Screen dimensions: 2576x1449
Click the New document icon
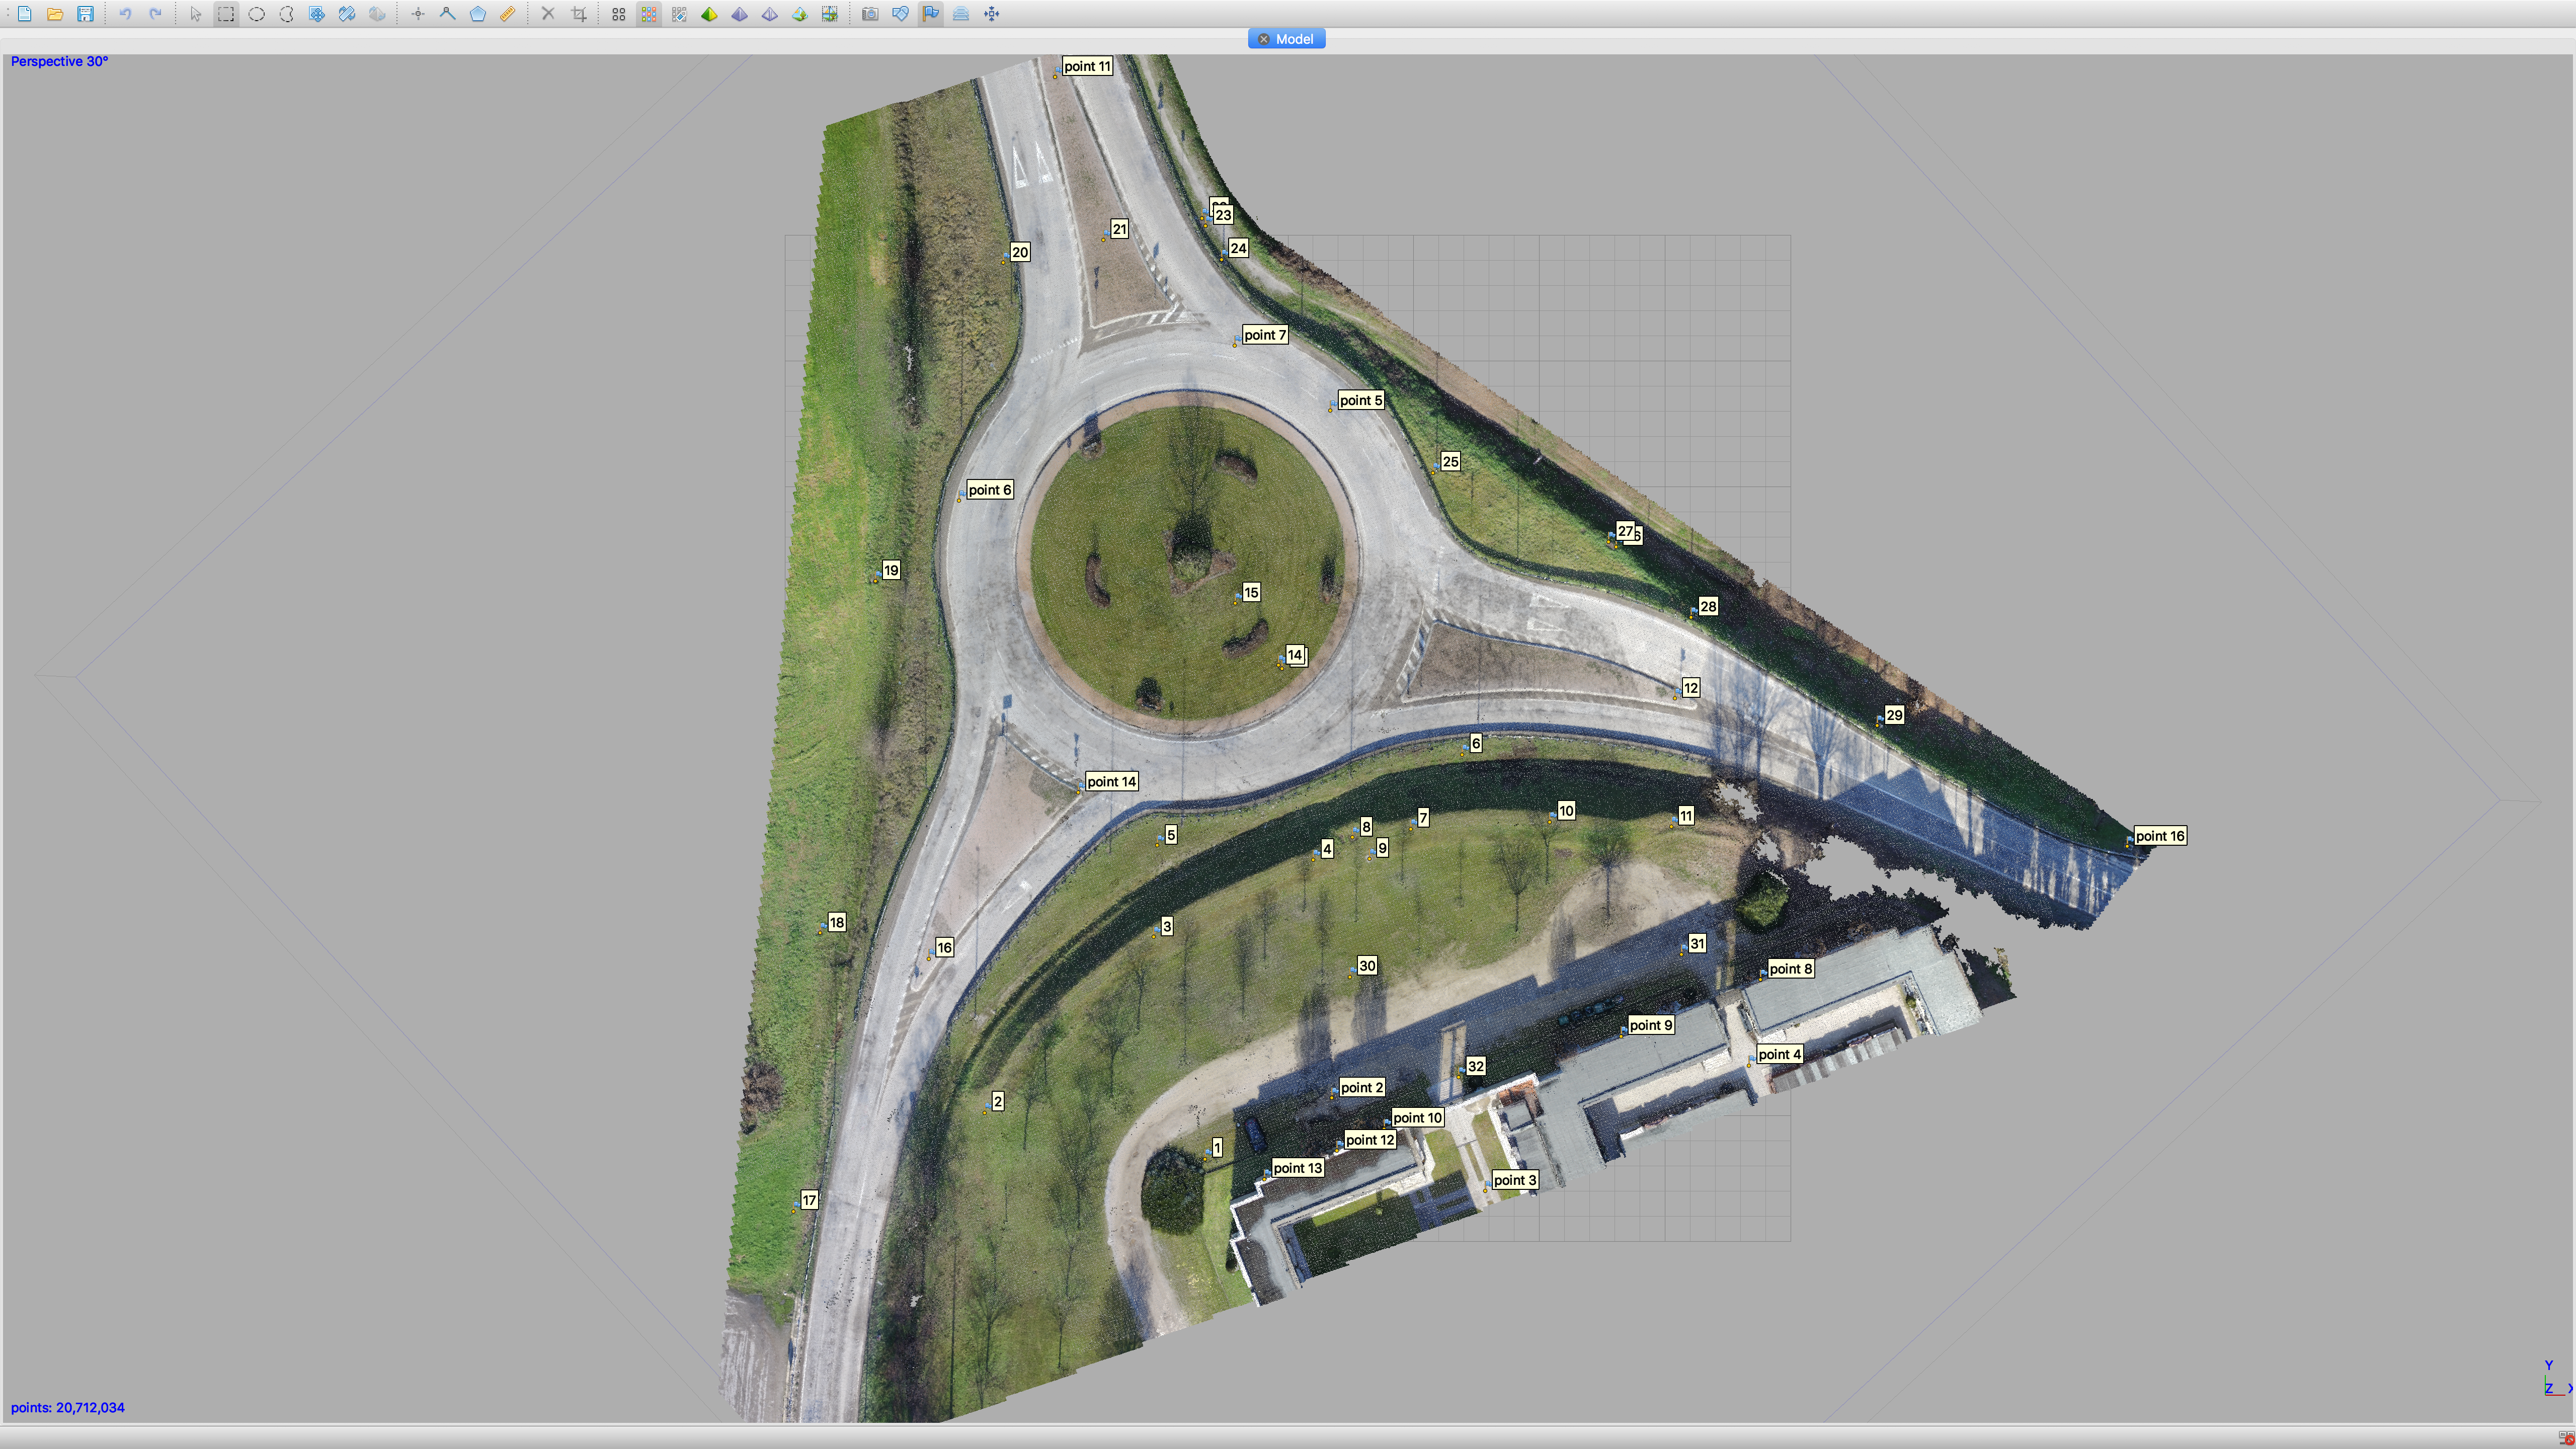25,14
